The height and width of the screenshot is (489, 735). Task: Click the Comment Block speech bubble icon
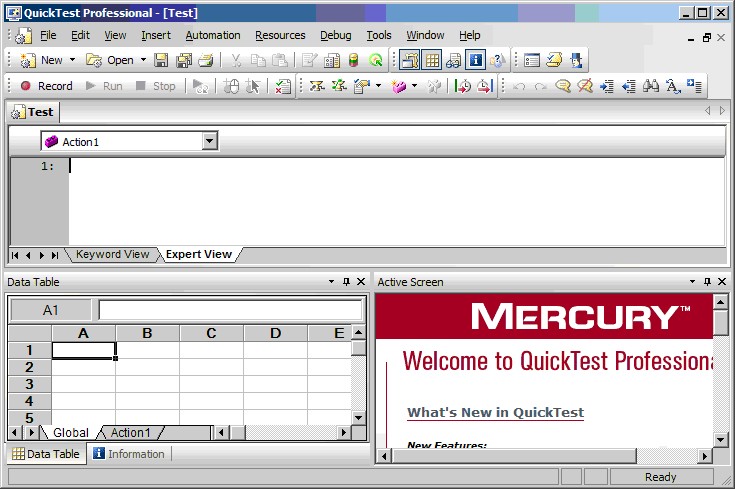point(562,86)
